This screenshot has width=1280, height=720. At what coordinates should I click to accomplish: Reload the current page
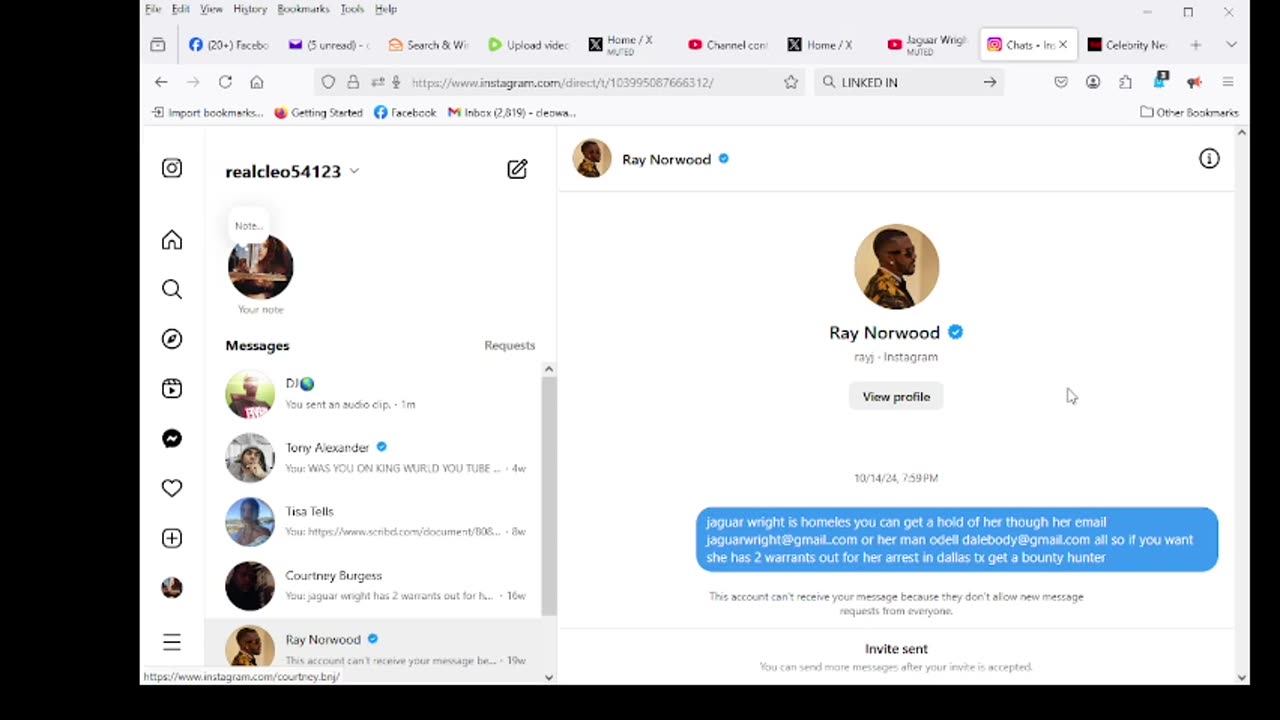225,82
